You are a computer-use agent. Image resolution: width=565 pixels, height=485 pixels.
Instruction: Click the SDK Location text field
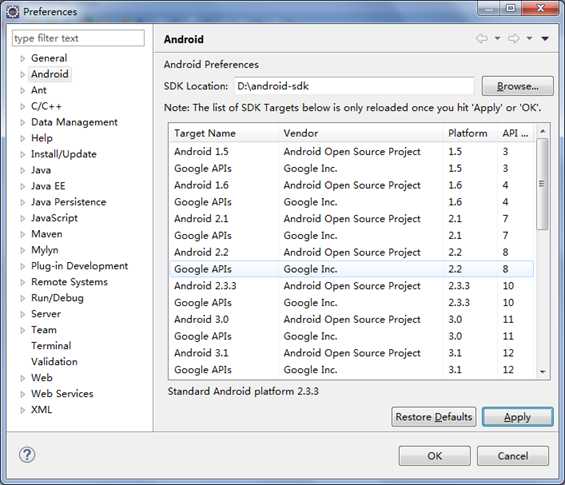click(354, 86)
